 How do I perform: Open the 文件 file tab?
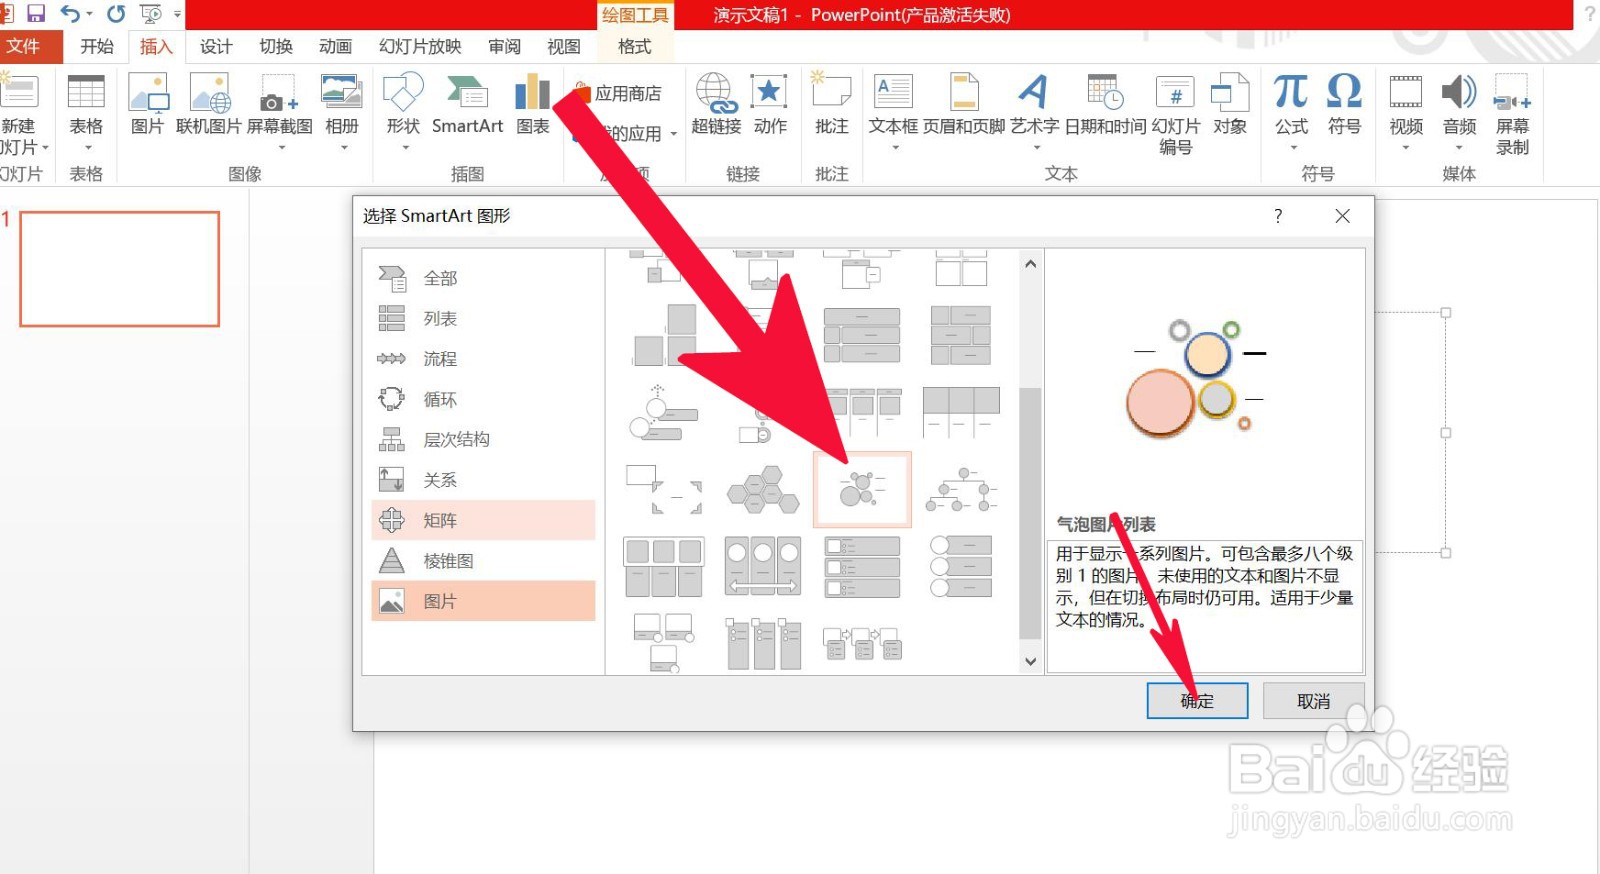point(30,46)
